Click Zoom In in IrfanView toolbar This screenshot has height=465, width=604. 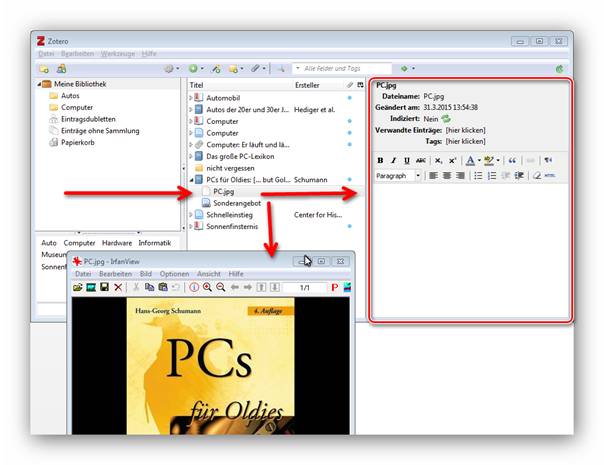(x=208, y=287)
